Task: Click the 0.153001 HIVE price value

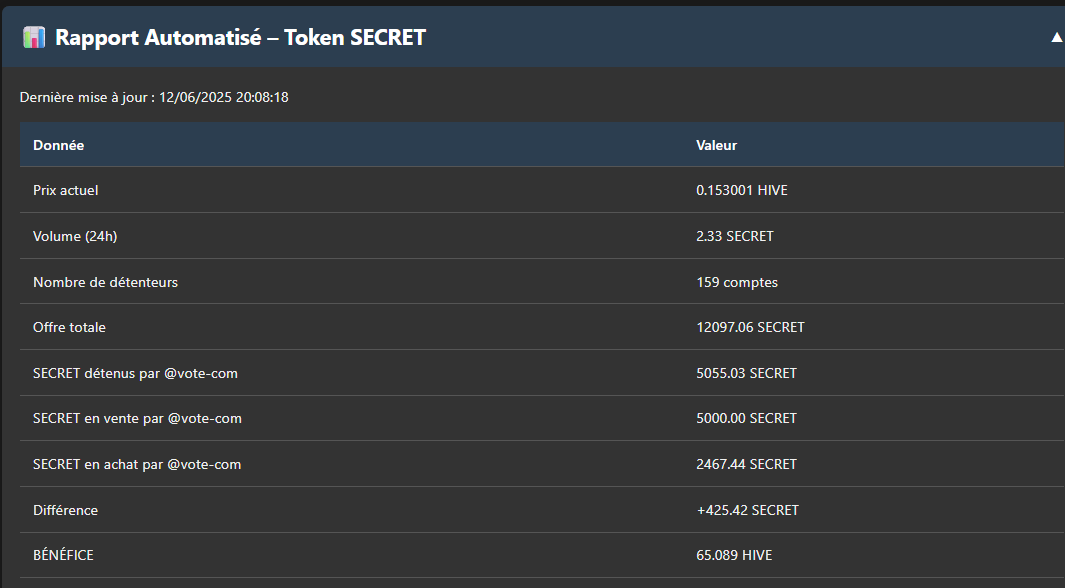Action: pyautogui.click(x=742, y=190)
